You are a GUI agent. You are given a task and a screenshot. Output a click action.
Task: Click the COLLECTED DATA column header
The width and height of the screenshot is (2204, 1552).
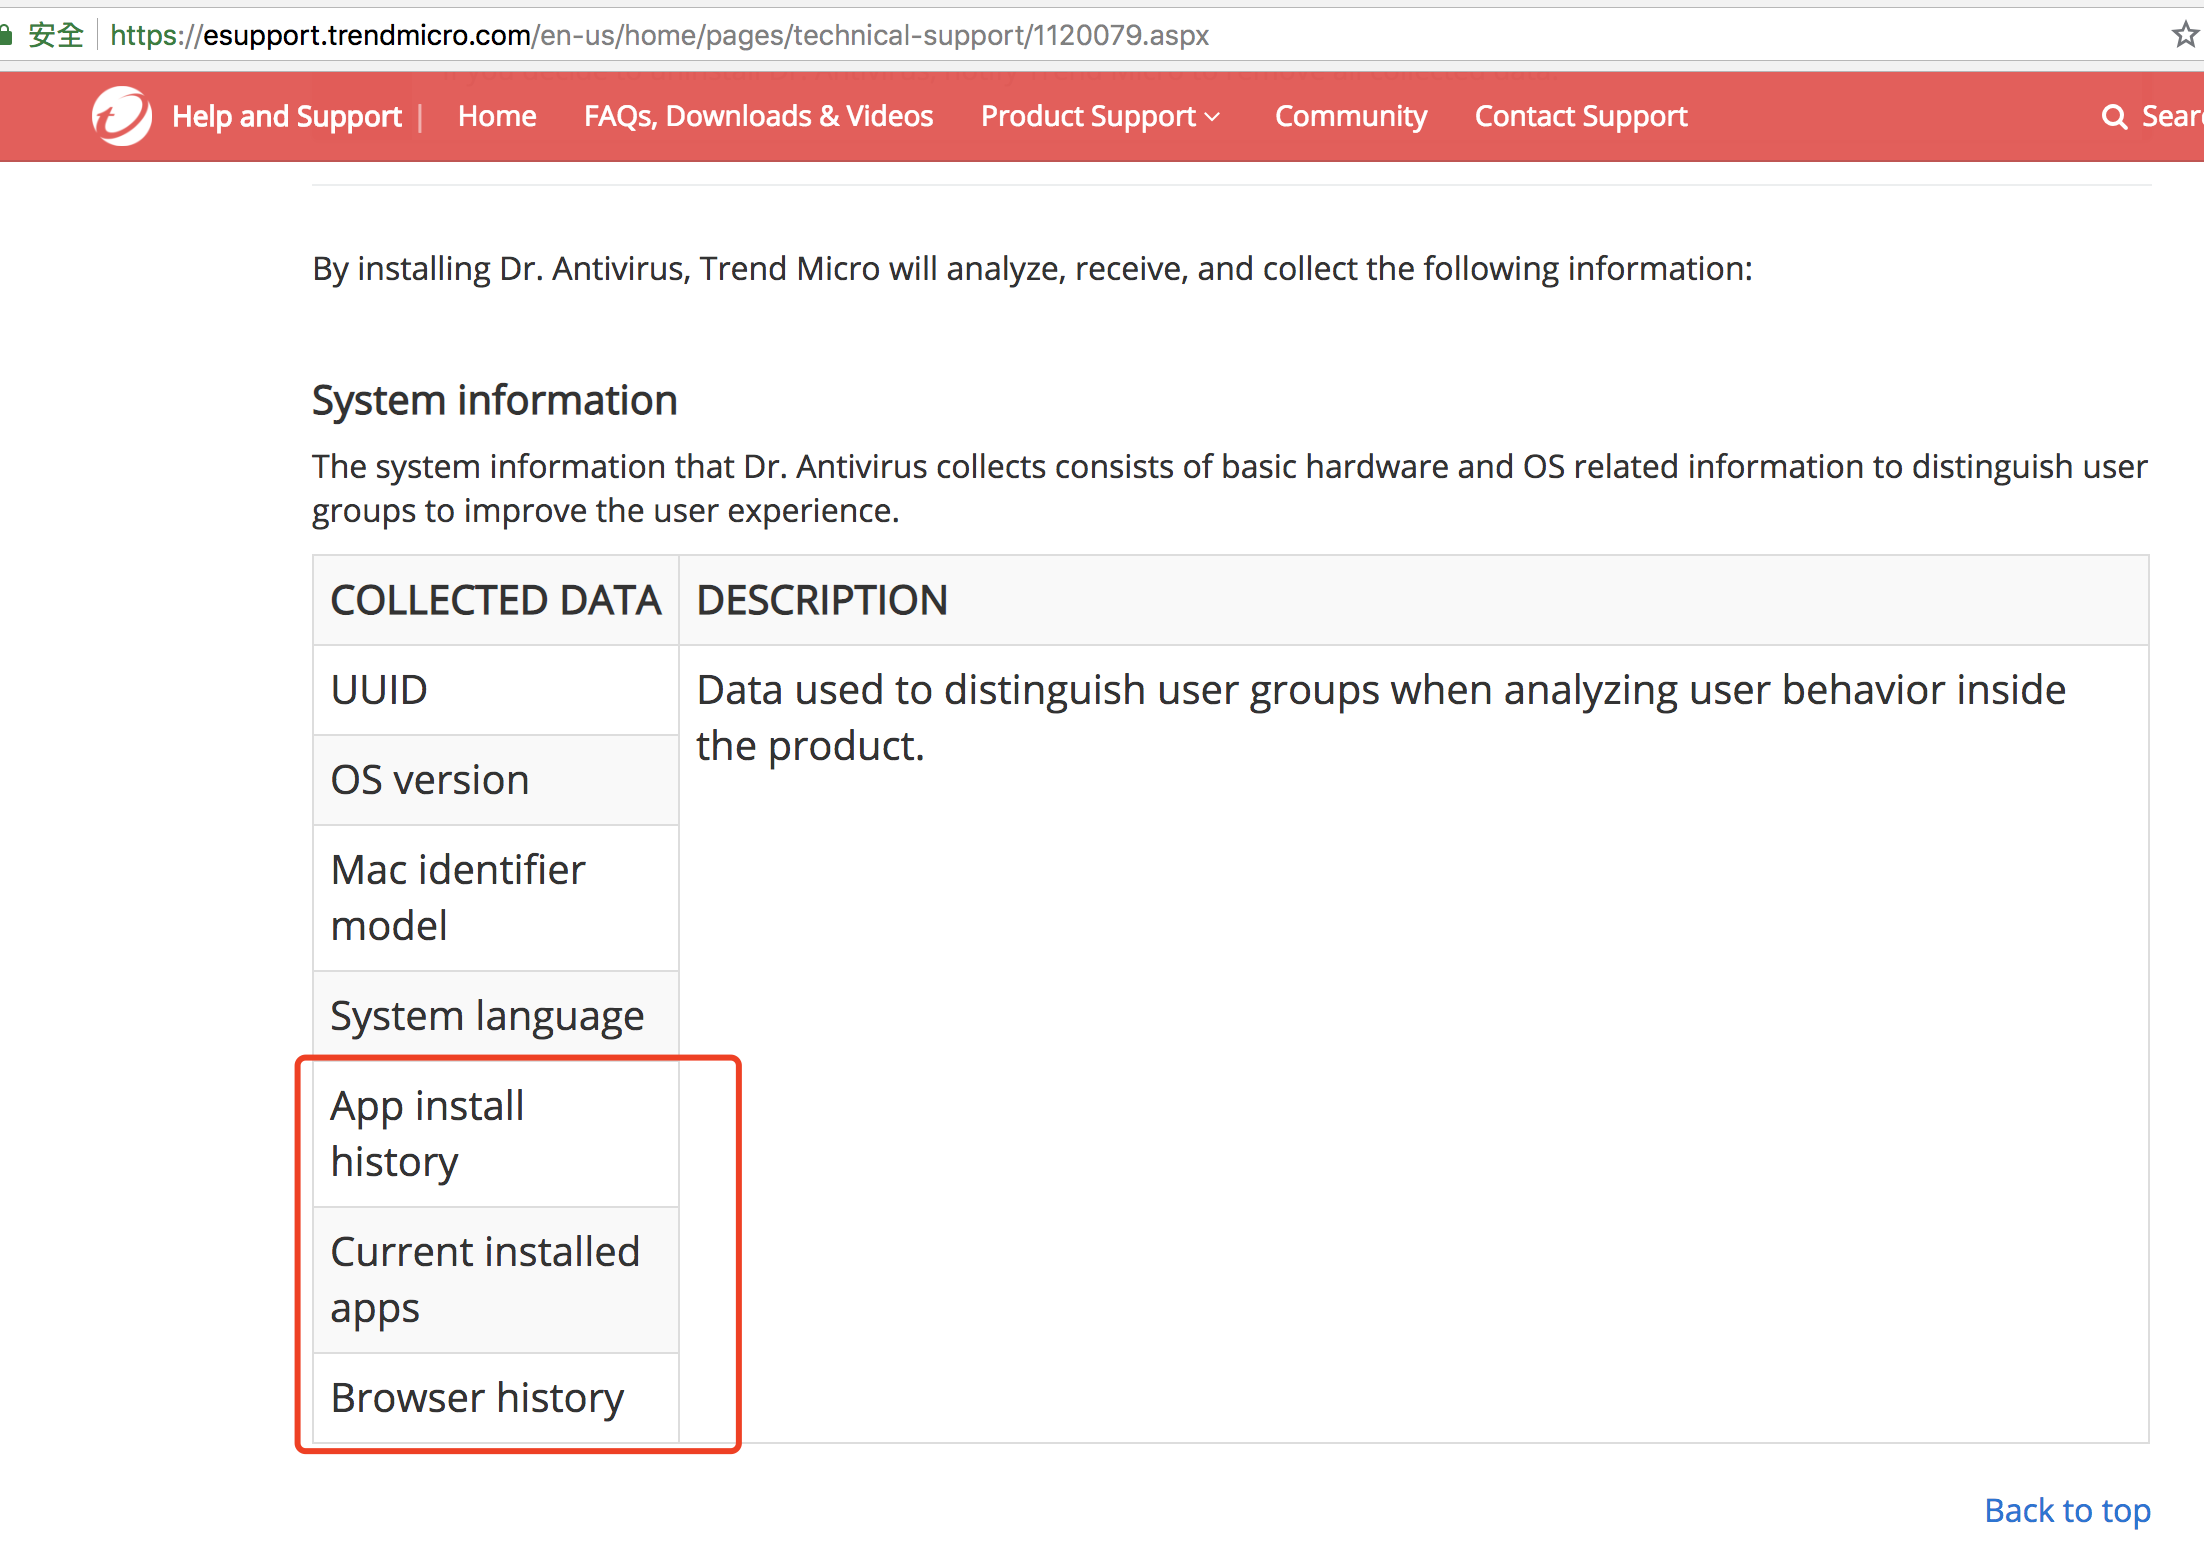[x=495, y=600]
